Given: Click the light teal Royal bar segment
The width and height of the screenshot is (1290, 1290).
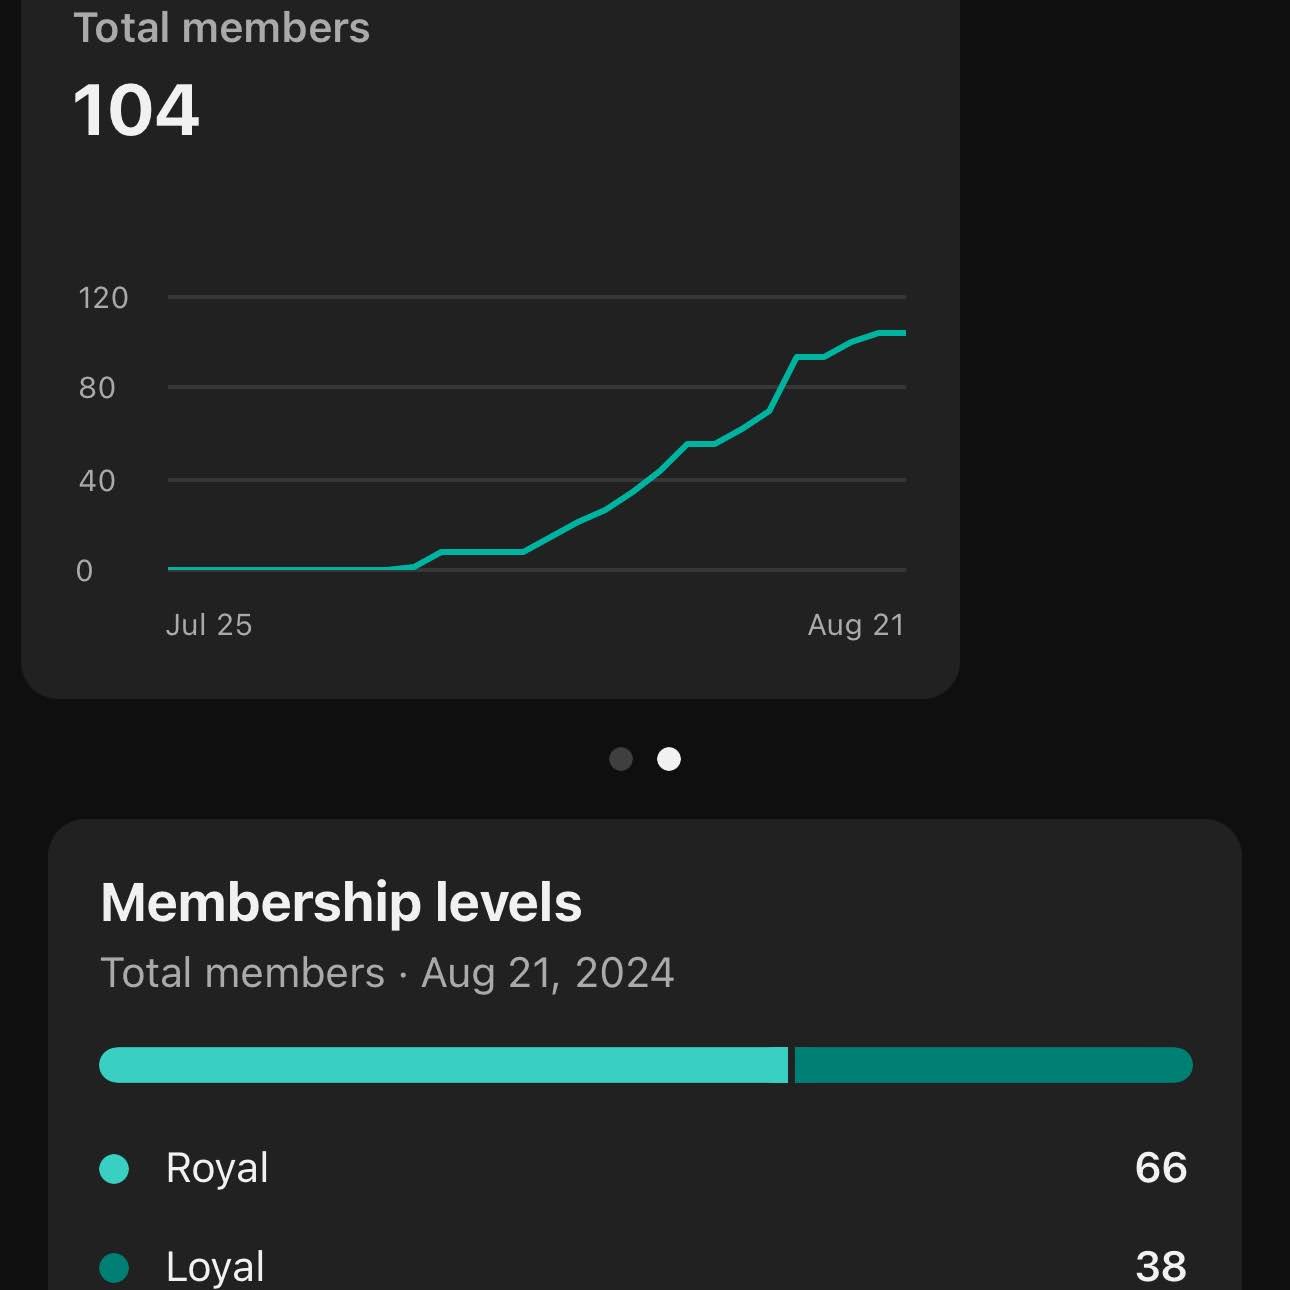Looking at the screenshot, I should [x=443, y=1065].
